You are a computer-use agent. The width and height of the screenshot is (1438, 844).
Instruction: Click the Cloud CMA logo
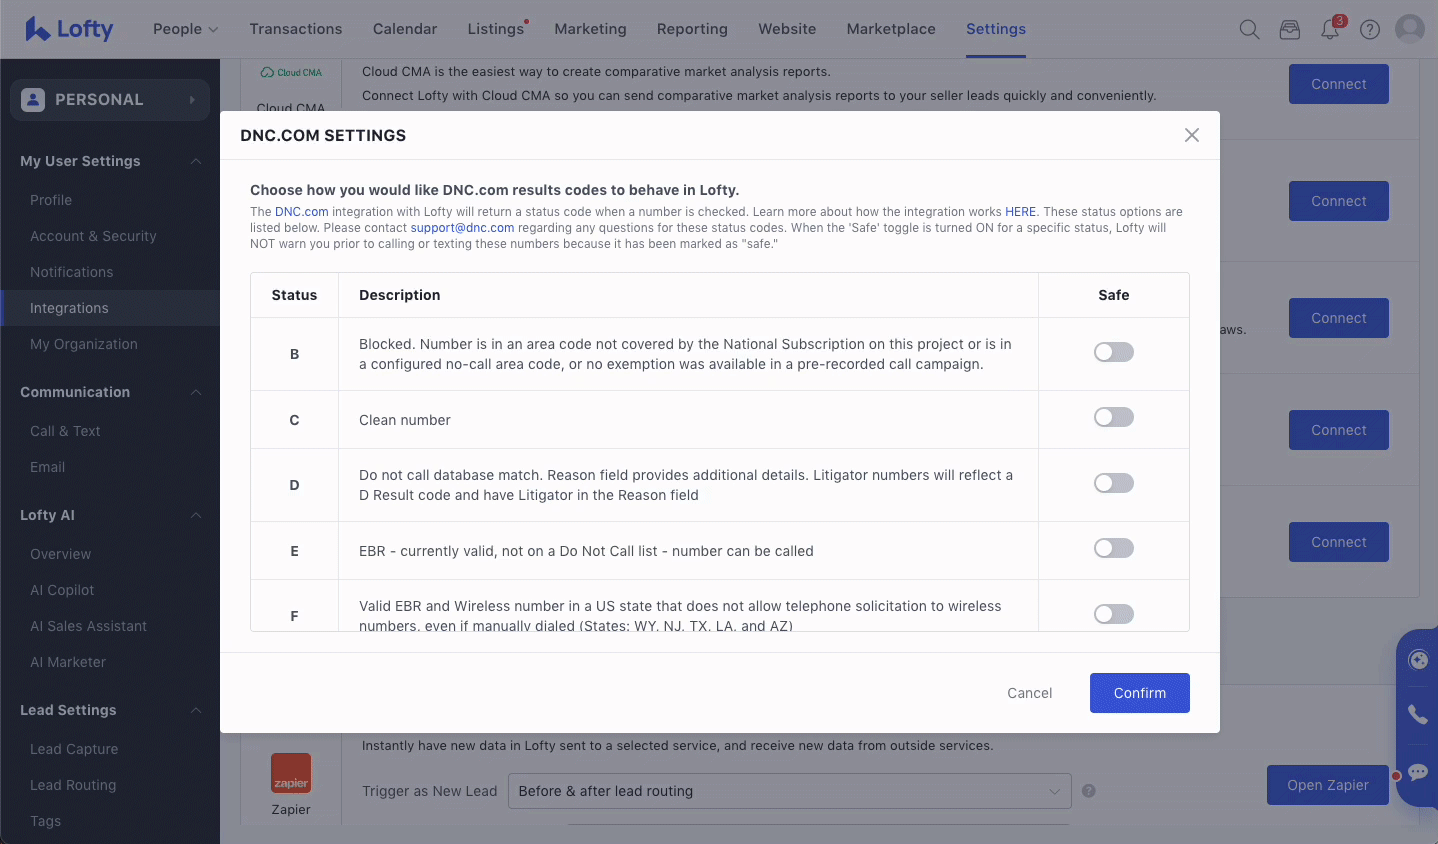[291, 72]
